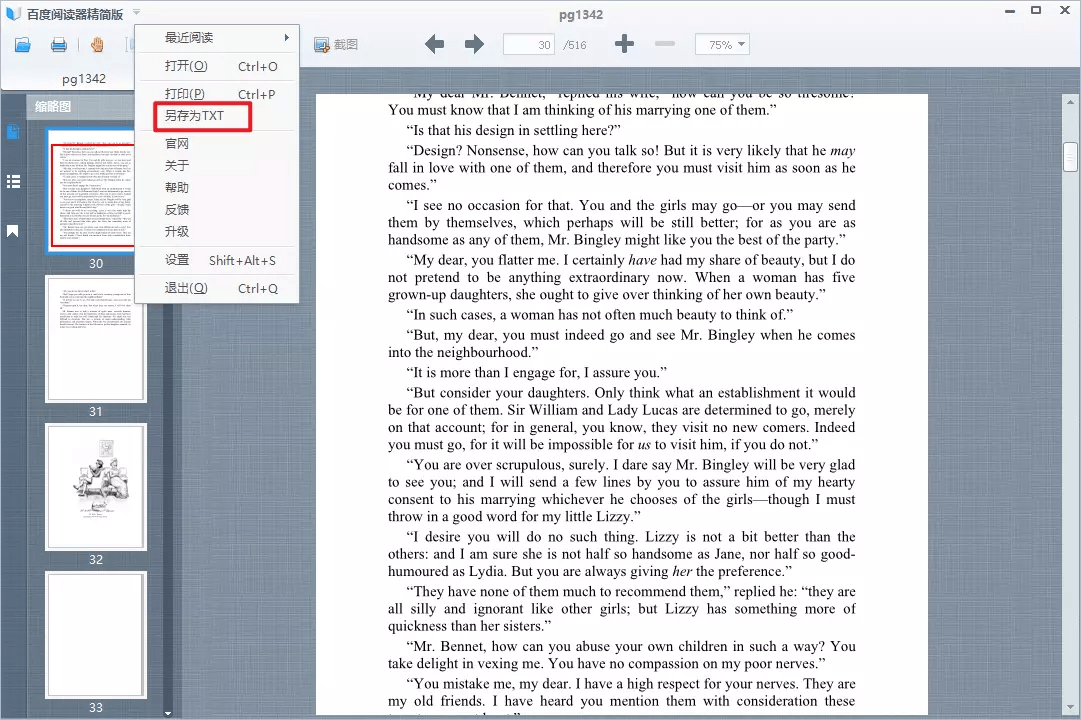1081x720 pixels.
Task: Switch sidebar to outline list view
Action: 14,181
